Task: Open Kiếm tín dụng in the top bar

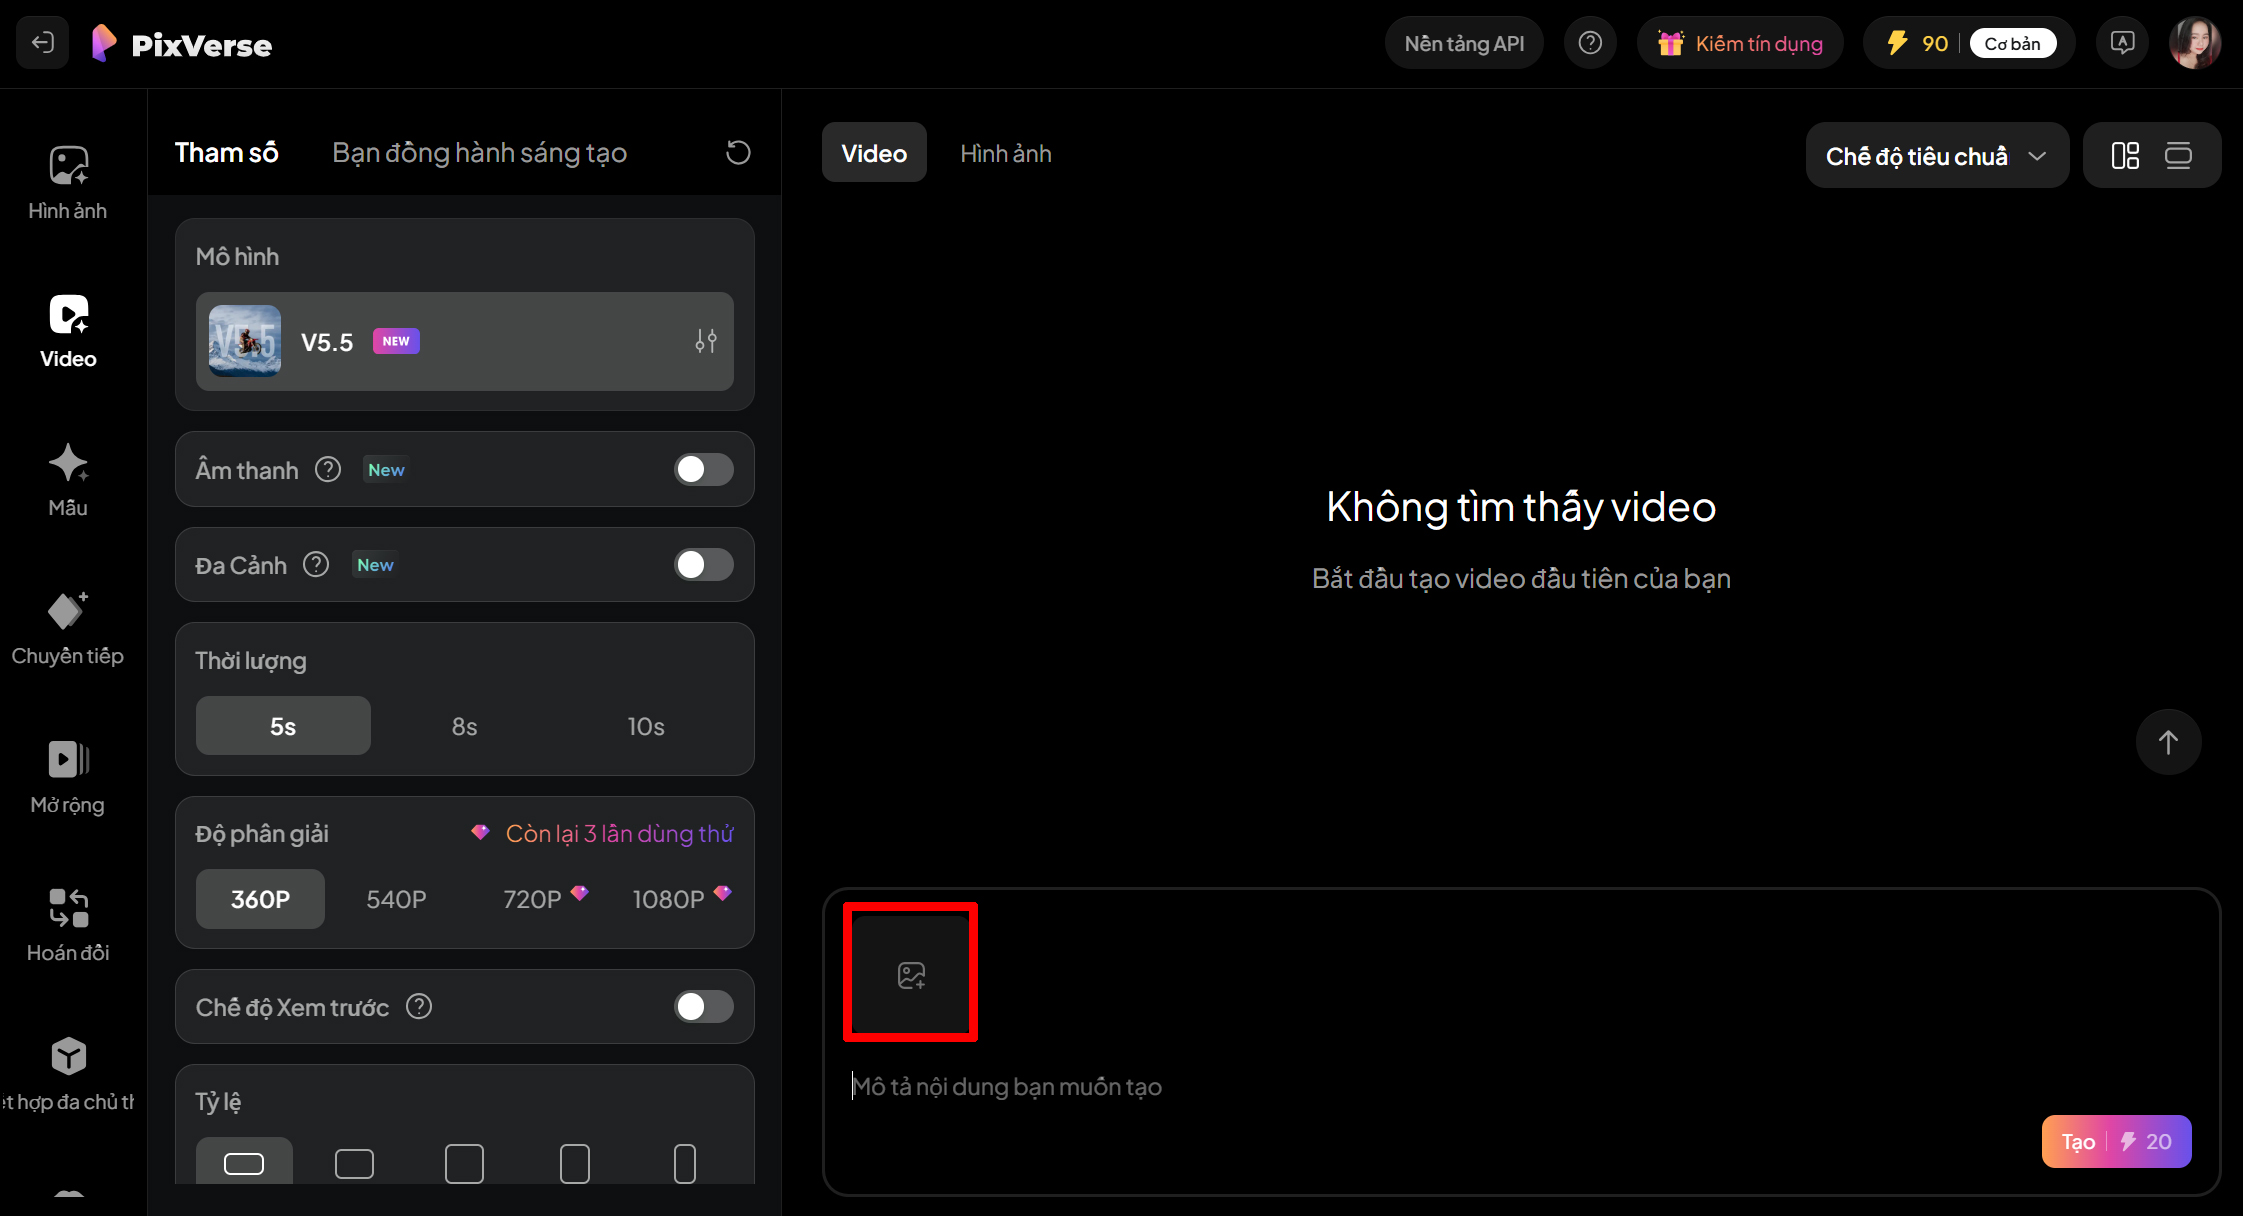Action: tap(1740, 42)
